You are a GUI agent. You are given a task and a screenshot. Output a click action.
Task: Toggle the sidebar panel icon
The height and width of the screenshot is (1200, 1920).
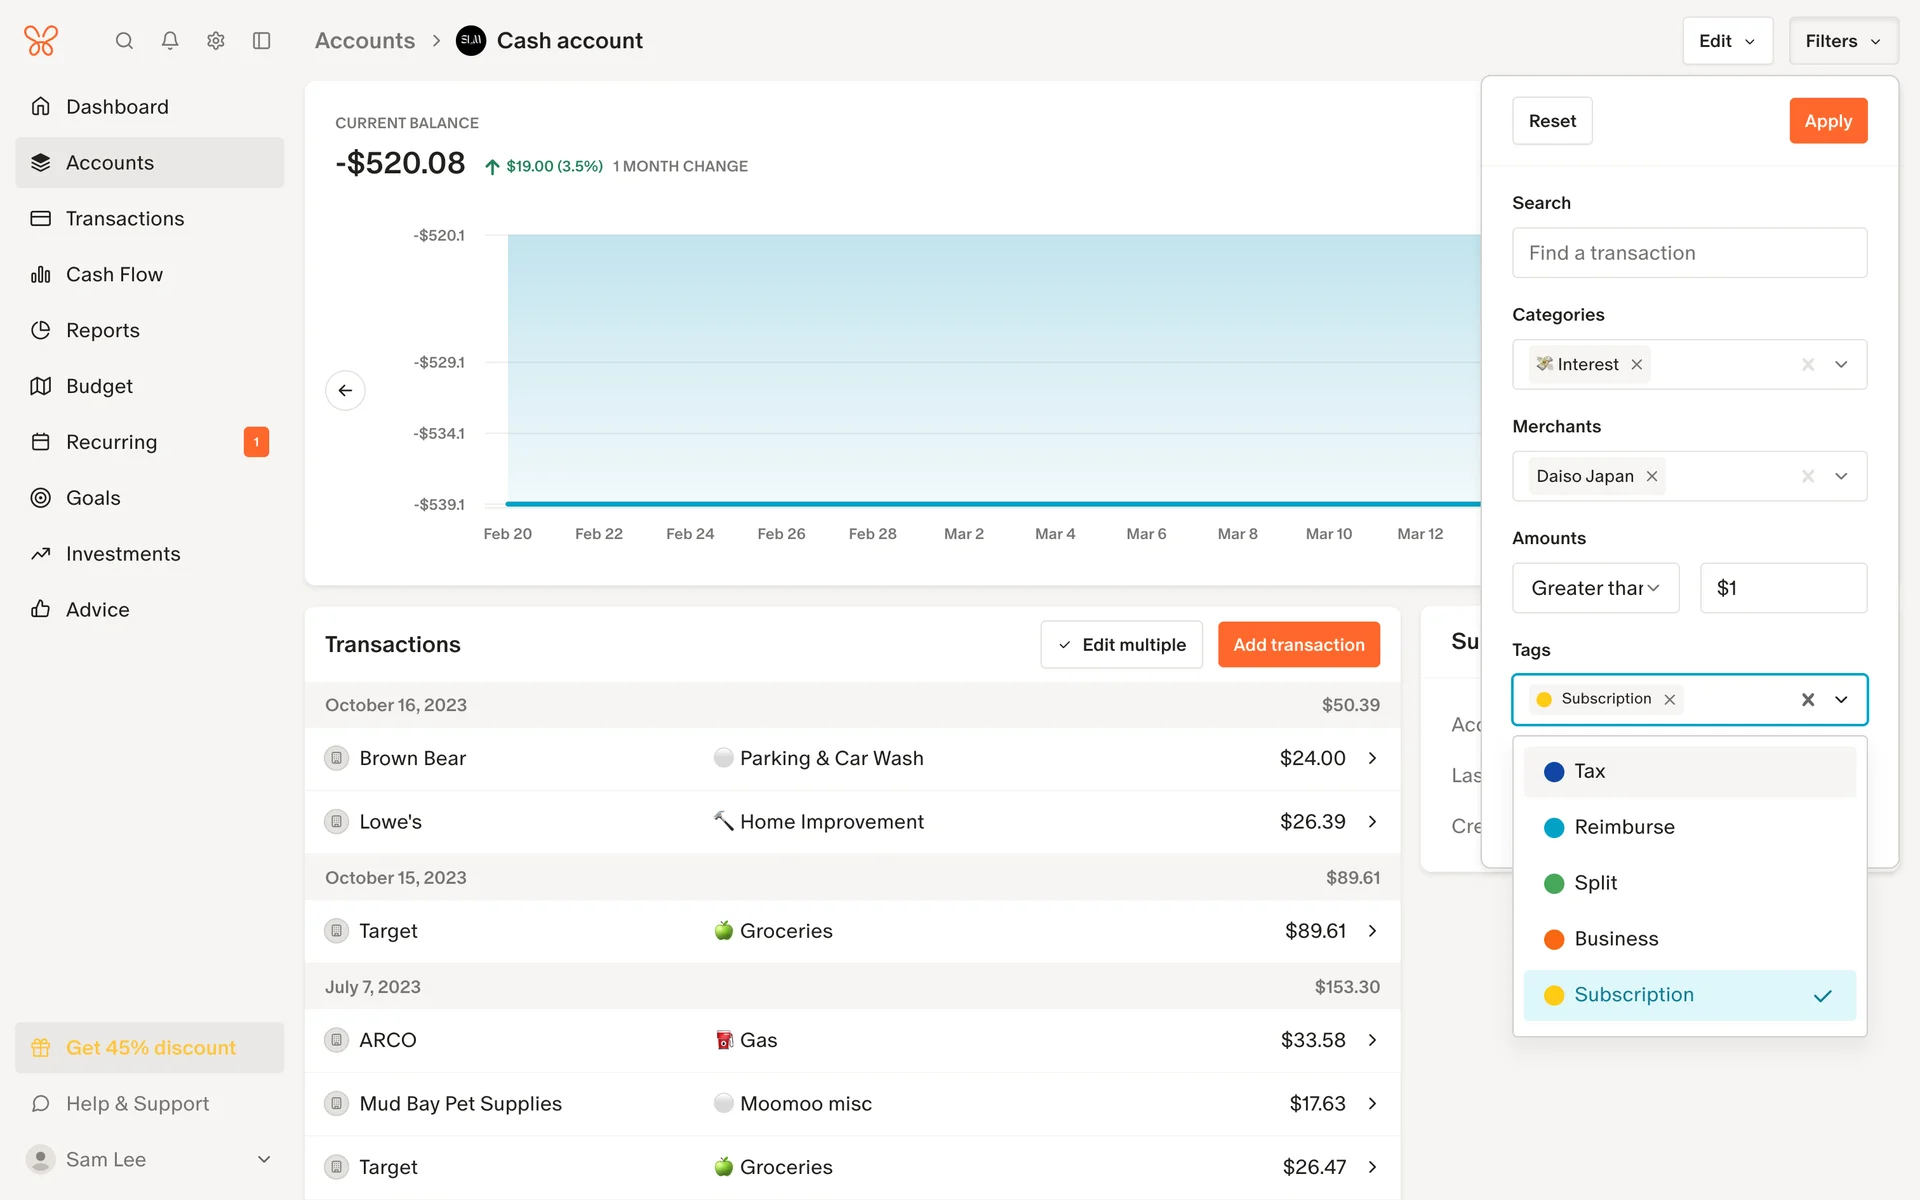point(262,41)
